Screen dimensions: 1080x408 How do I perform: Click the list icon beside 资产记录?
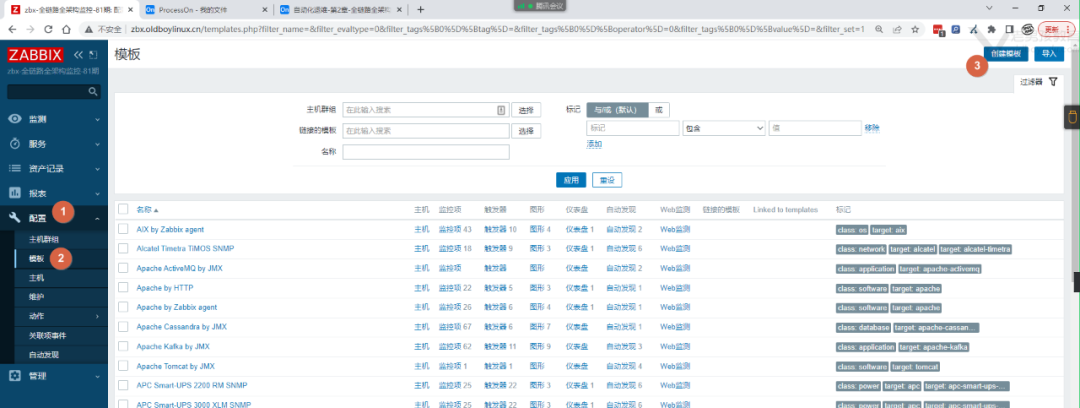click(15, 169)
